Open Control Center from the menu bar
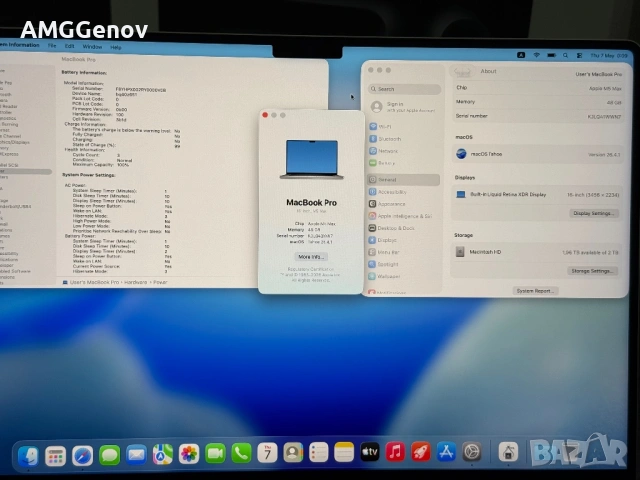This screenshot has height=480, width=640. [x=579, y=55]
